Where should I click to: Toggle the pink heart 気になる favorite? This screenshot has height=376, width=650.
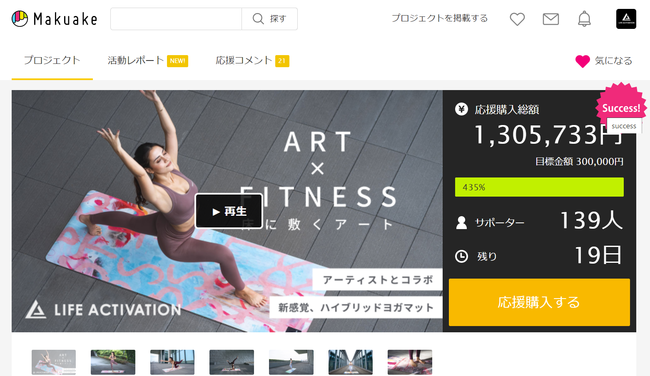click(604, 61)
